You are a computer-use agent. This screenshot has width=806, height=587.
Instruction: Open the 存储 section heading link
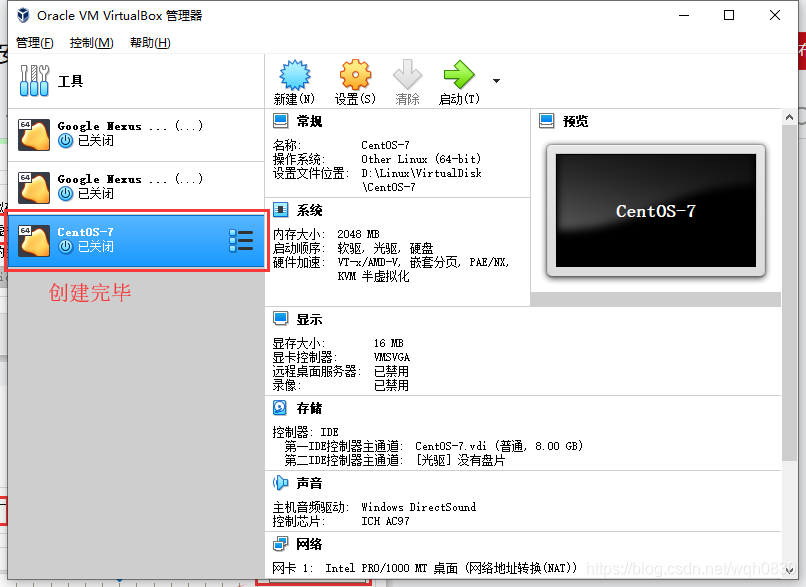pyautogui.click(x=309, y=408)
